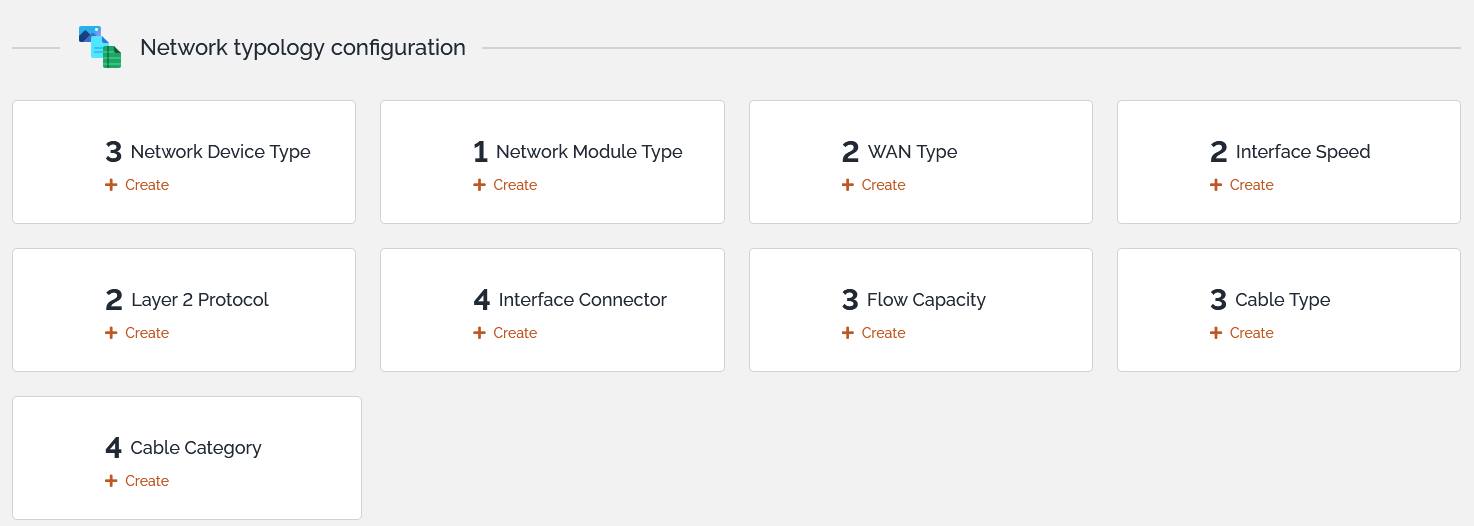Click plus icon under Network Module Type
1474x526 pixels.
479,185
